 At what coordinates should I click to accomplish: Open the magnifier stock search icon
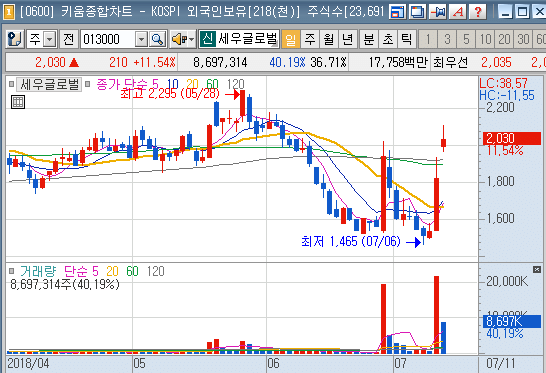[158, 39]
